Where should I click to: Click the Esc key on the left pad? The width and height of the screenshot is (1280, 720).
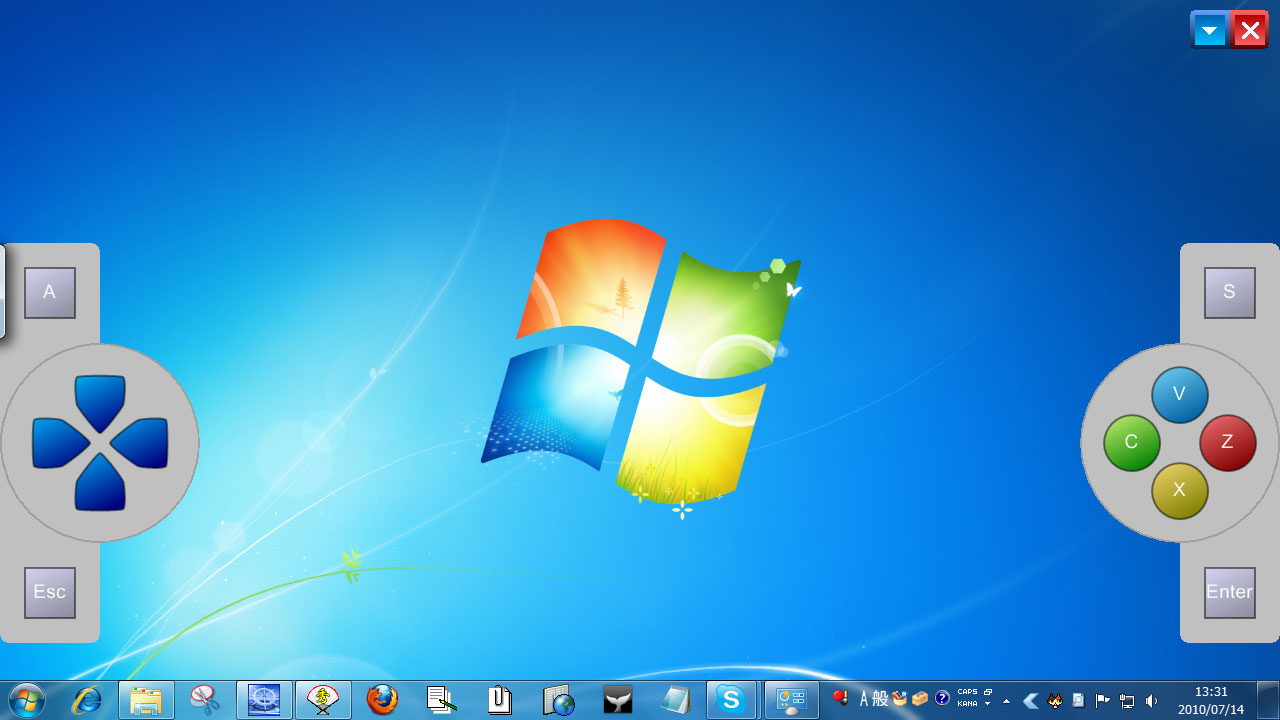tap(50, 592)
